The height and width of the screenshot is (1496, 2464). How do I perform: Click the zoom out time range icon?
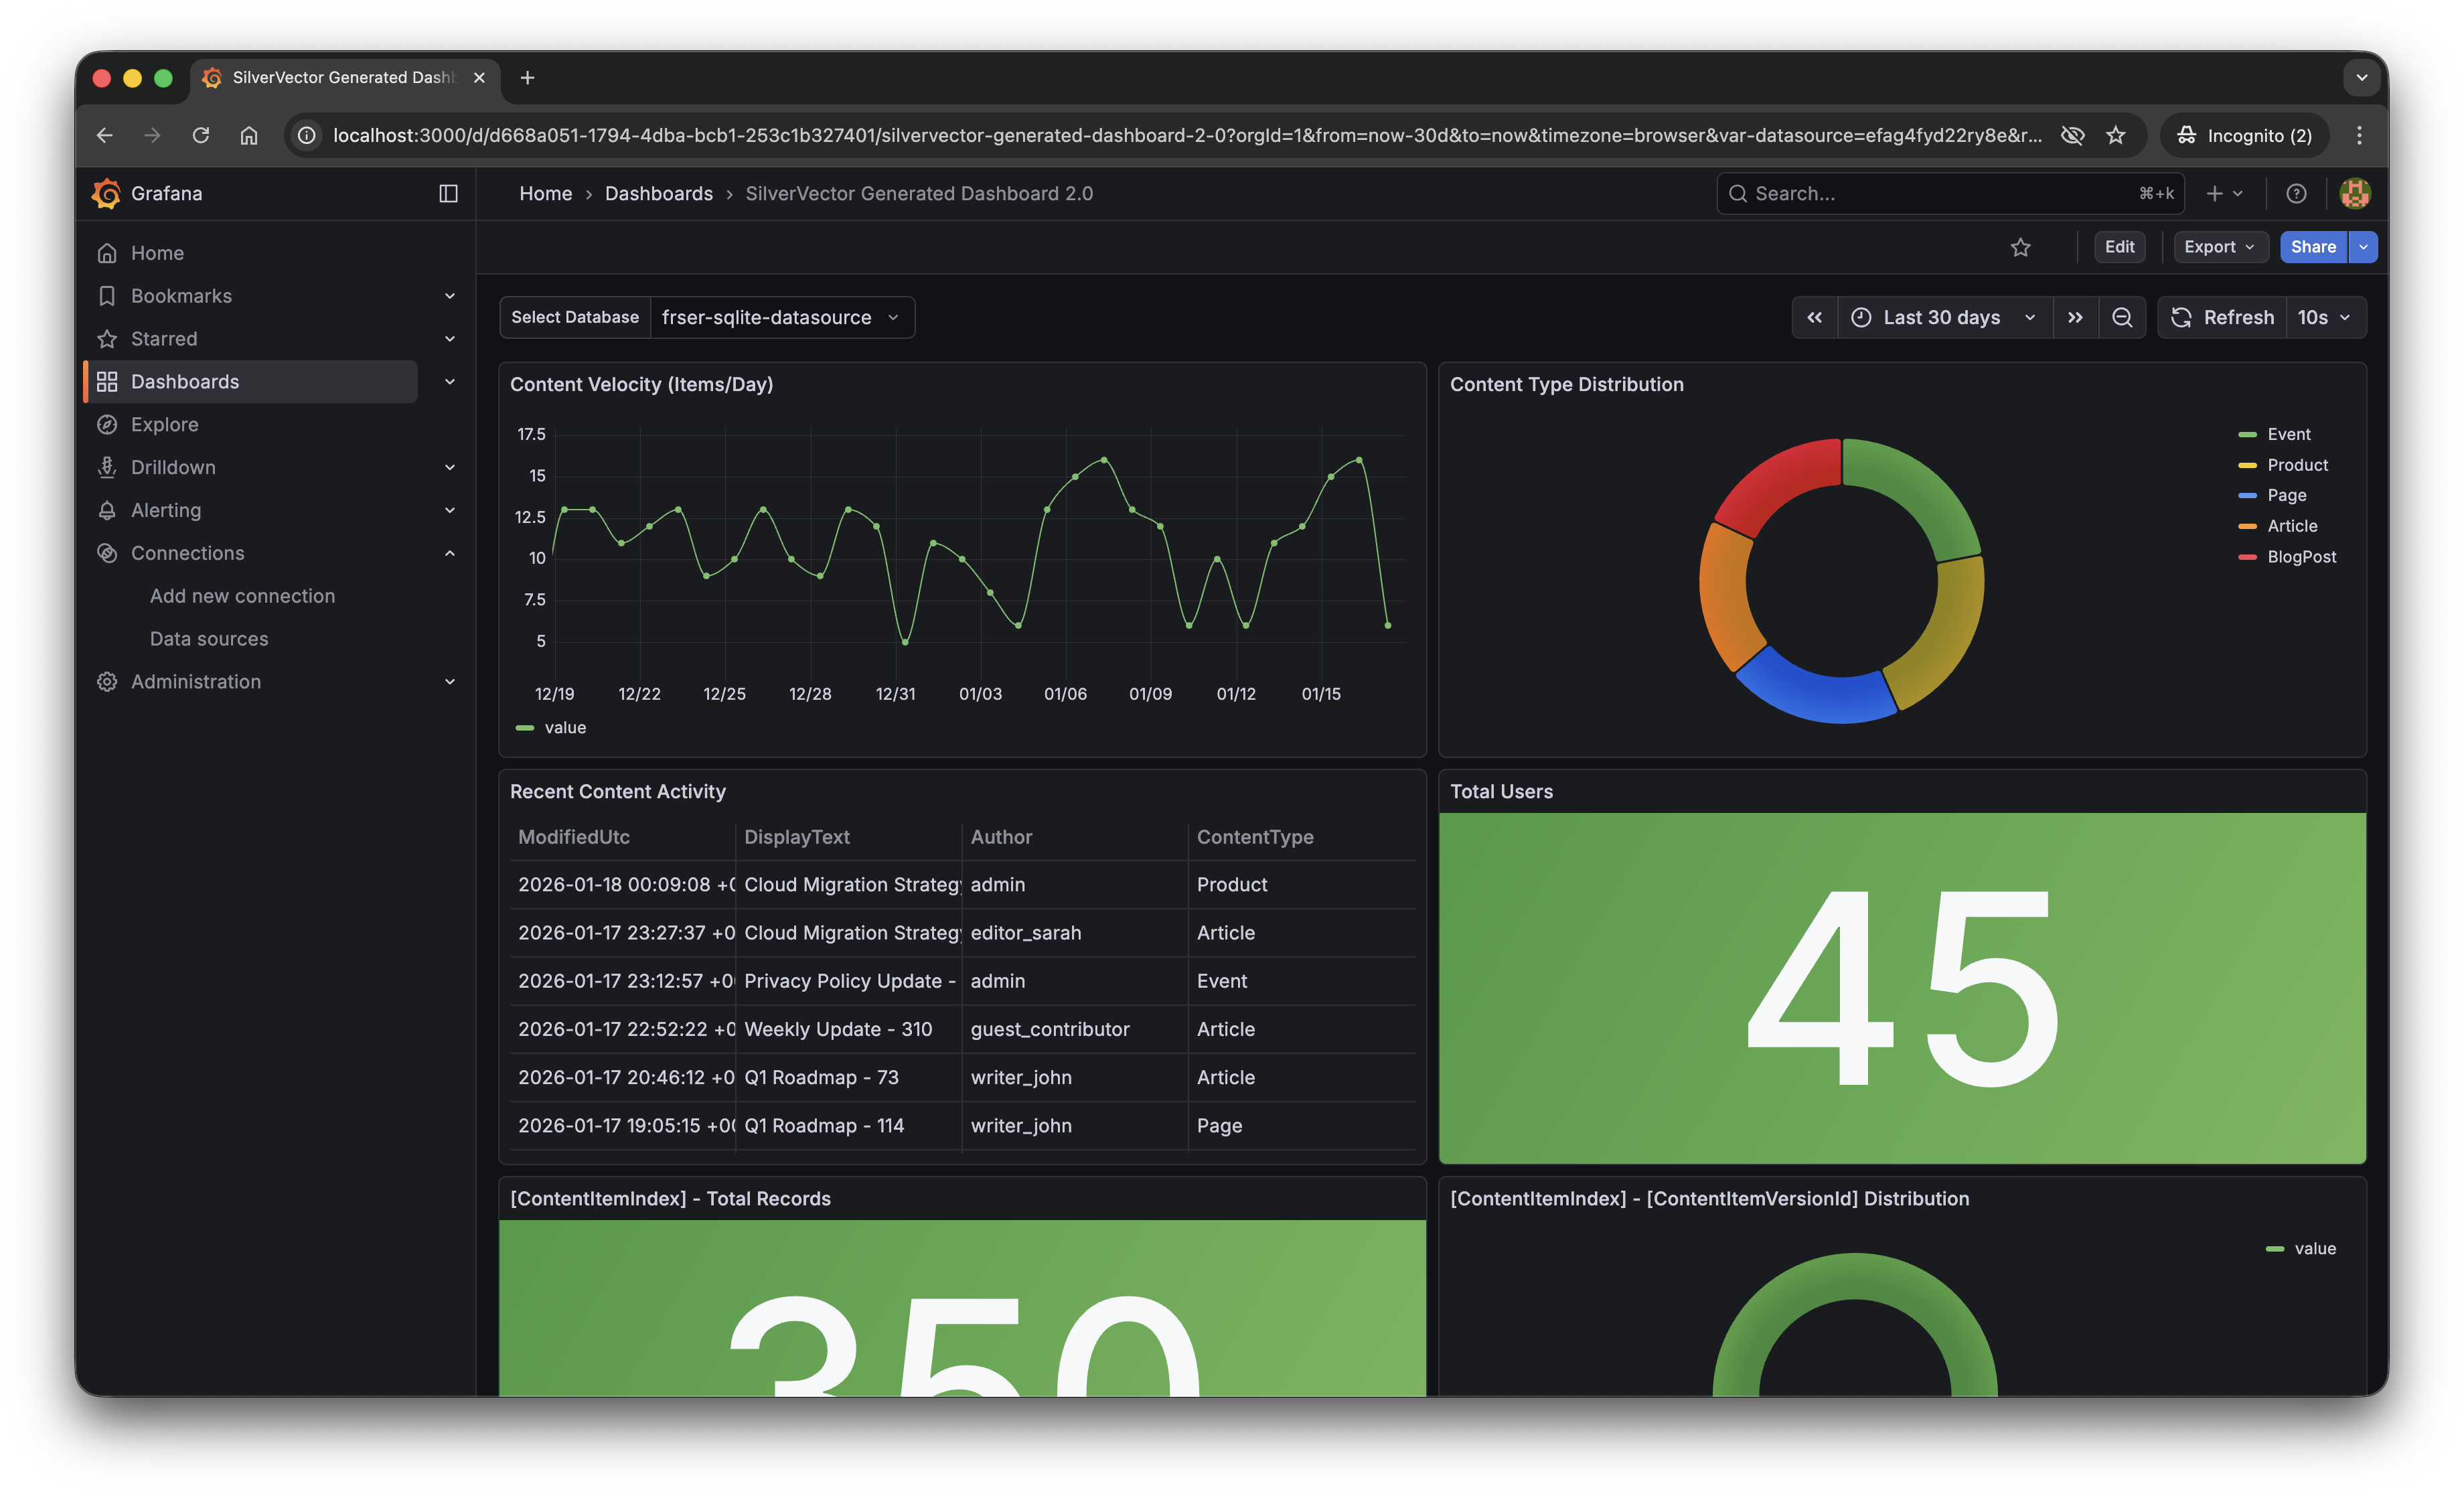[2121, 317]
